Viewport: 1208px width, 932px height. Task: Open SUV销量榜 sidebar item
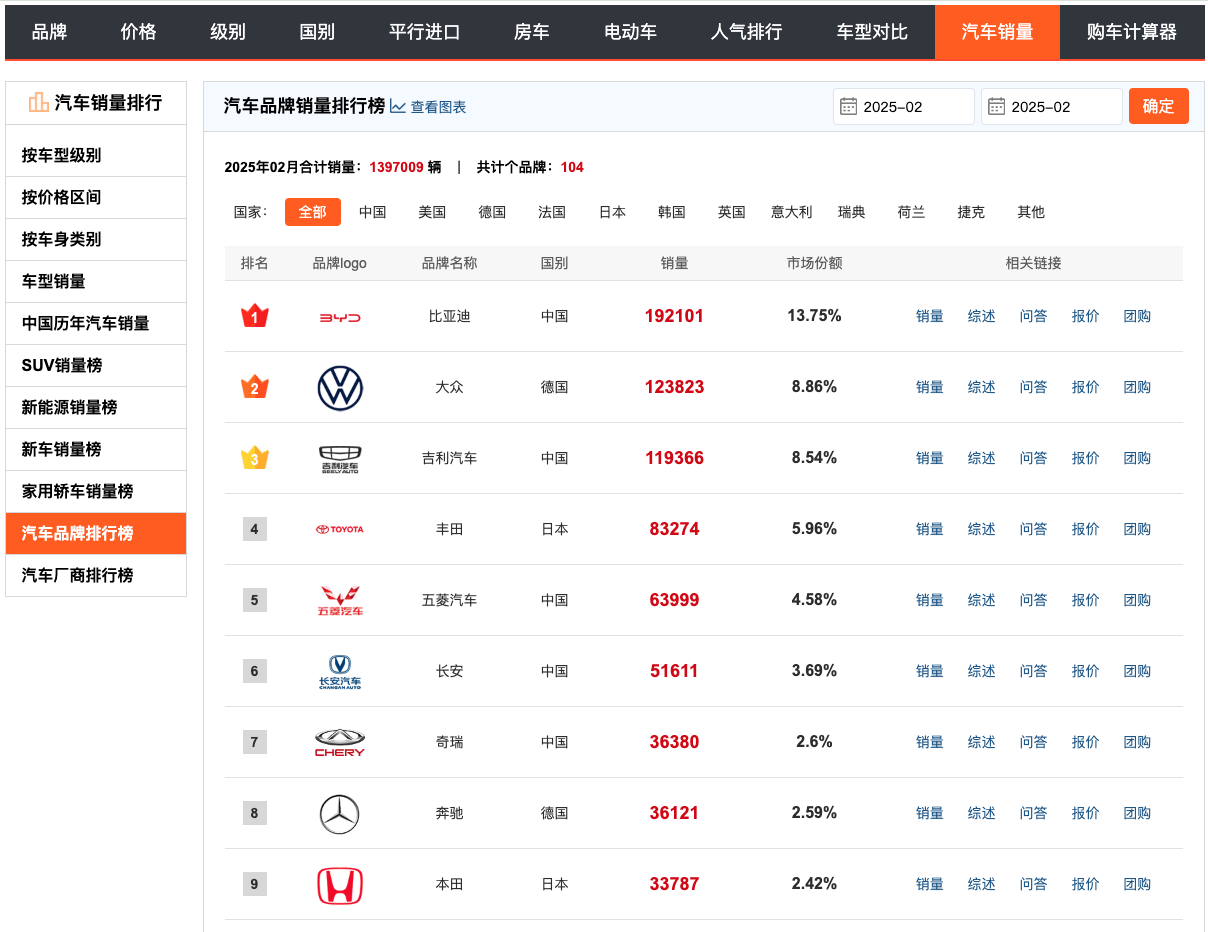pyautogui.click(x=96, y=365)
